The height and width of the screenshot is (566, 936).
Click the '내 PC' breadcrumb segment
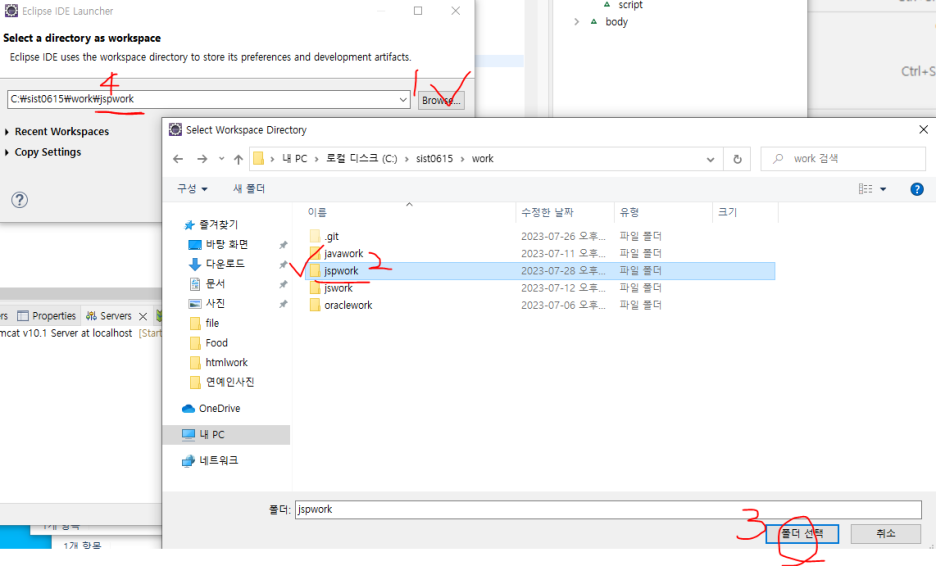[294, 159]
